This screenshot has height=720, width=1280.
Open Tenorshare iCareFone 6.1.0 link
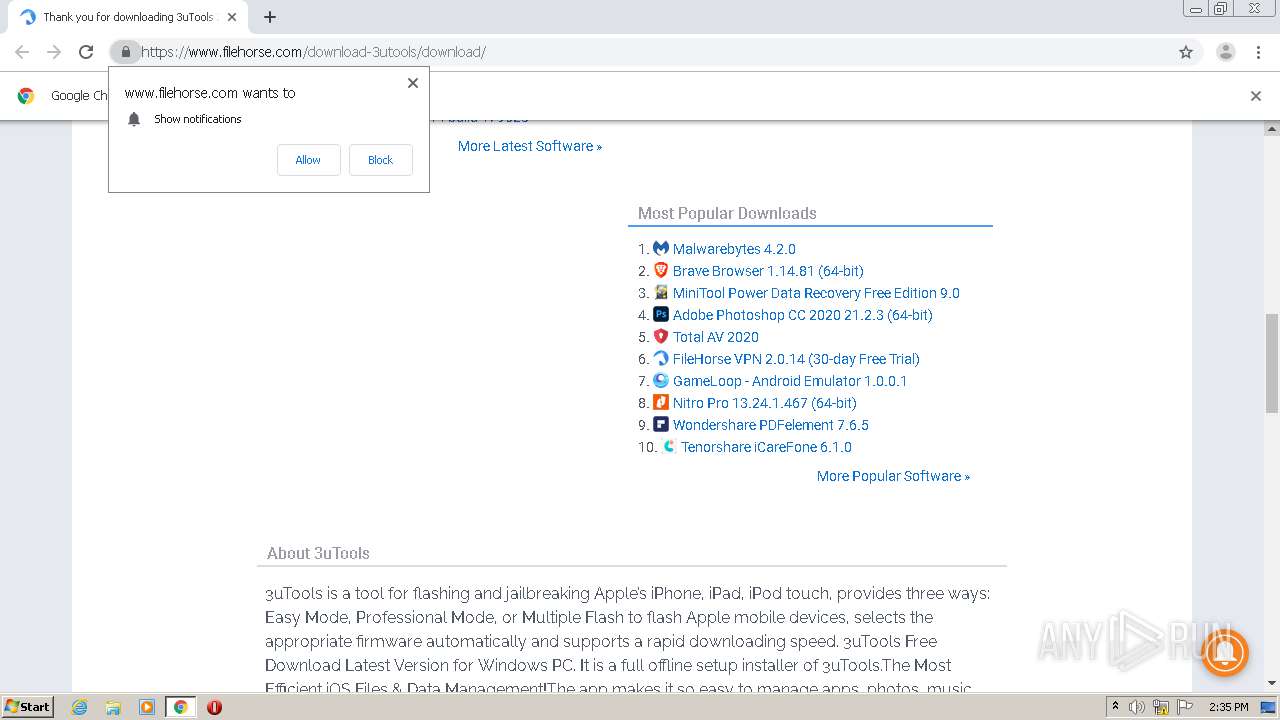coord(766,447)
